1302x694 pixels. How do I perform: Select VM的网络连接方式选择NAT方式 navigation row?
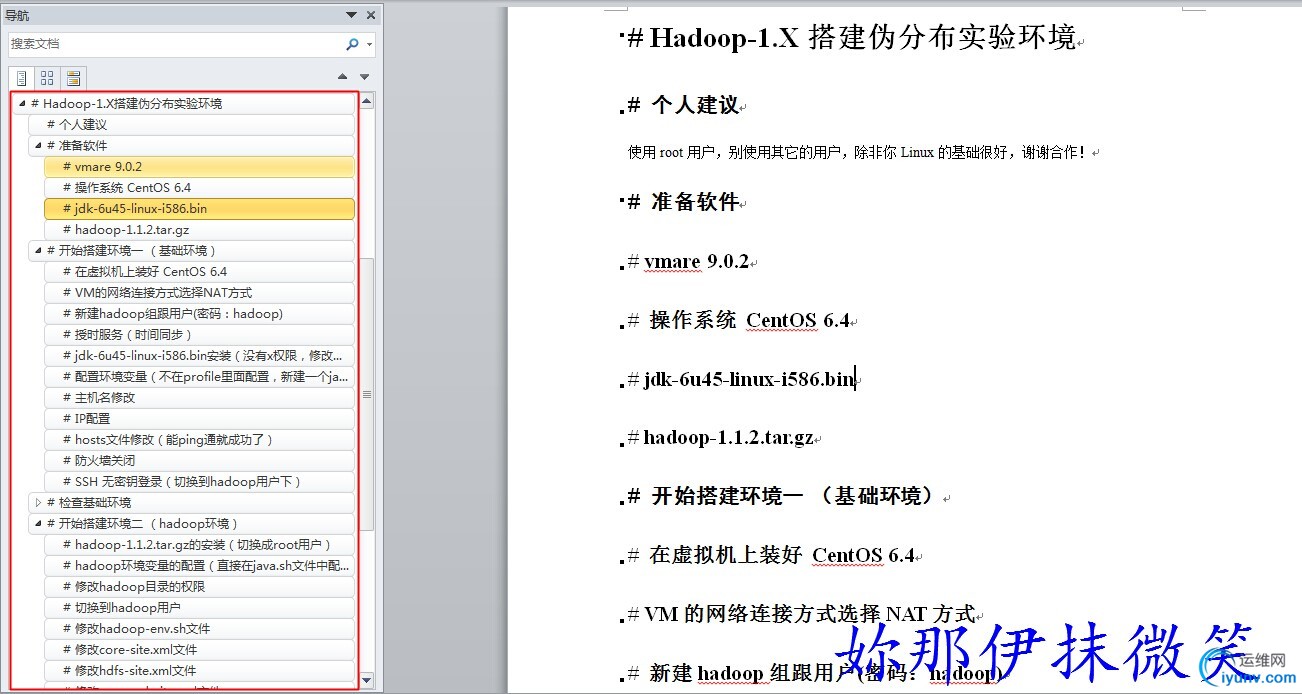pyautogui.click(x=199, y=292)
